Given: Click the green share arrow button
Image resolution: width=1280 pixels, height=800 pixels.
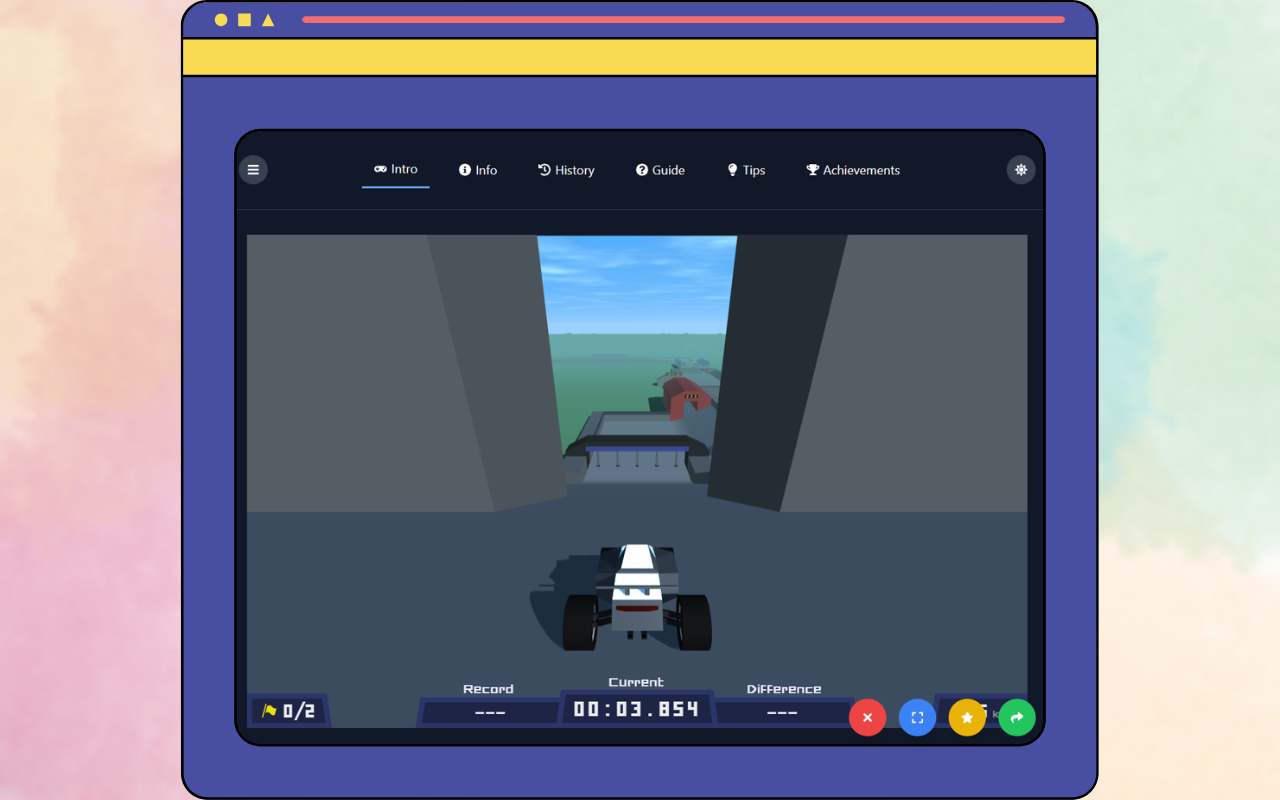Looking at the screenshot, I should (1017, 717).
